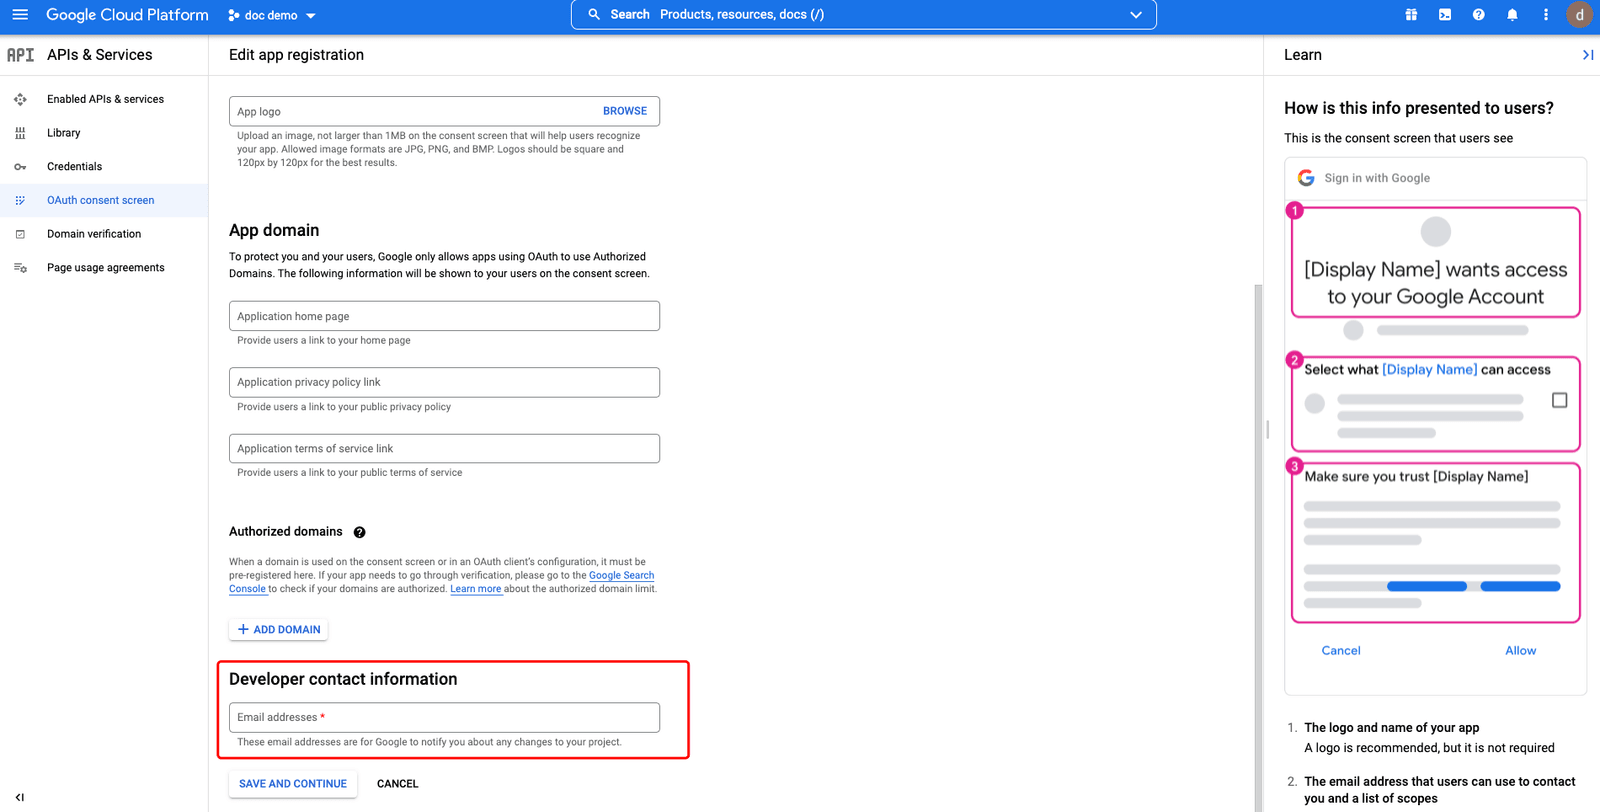Image resolution: width=1600 pixels, height=812 pixels.
Task: Collapse the left sidebar with the arrow
Action: tap(20, 797)
